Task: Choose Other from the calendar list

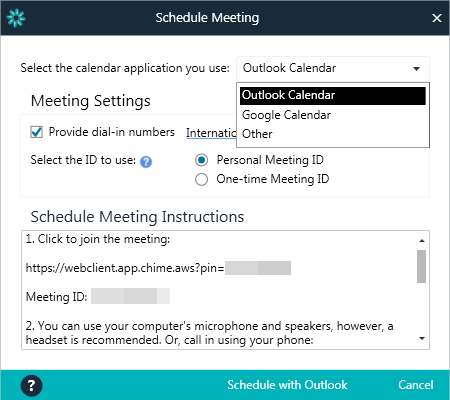Action: click(x=333, y=134)
